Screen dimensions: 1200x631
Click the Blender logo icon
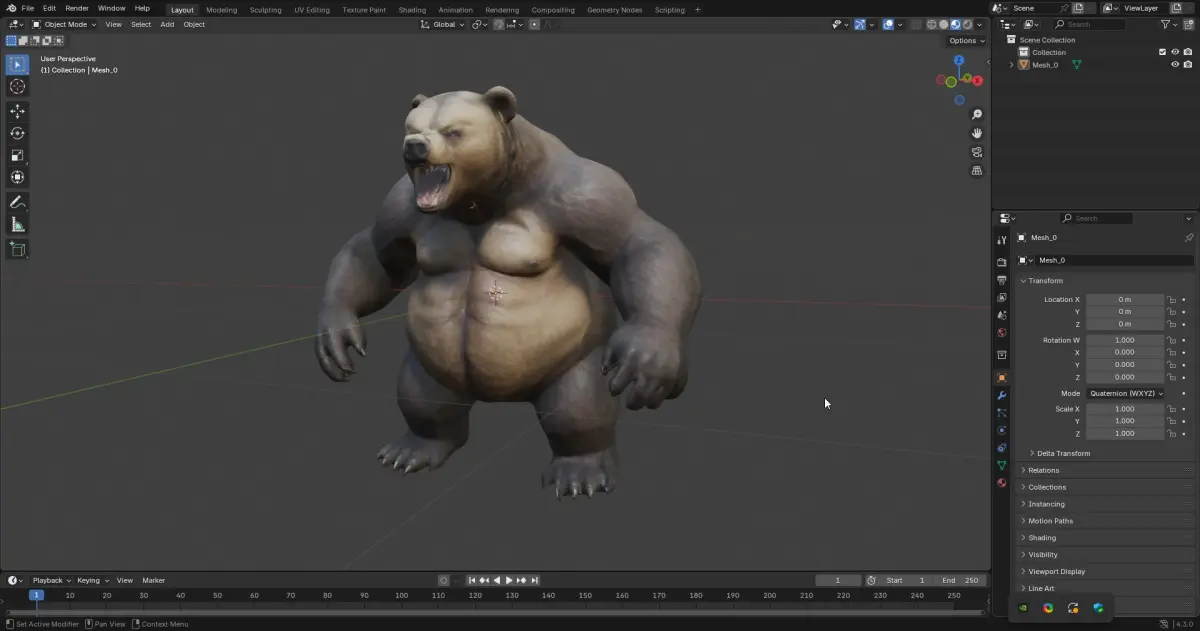(x=11, y=9)
